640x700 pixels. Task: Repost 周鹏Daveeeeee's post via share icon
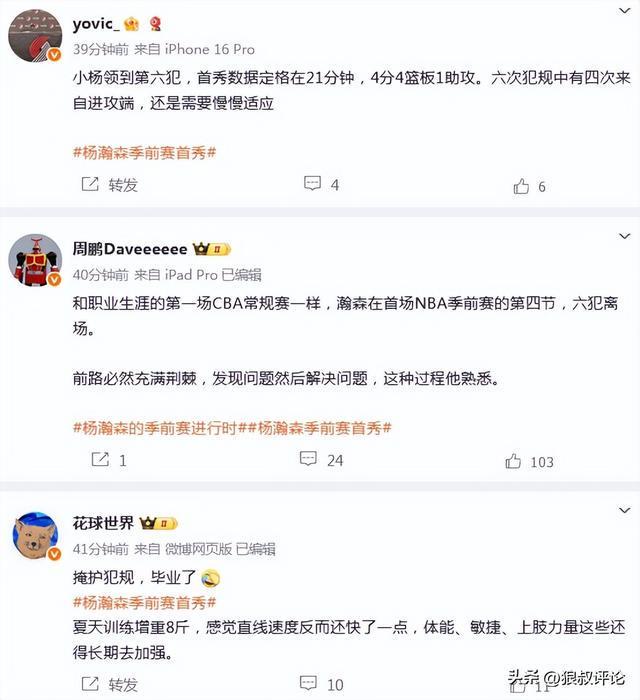(100, 459)
